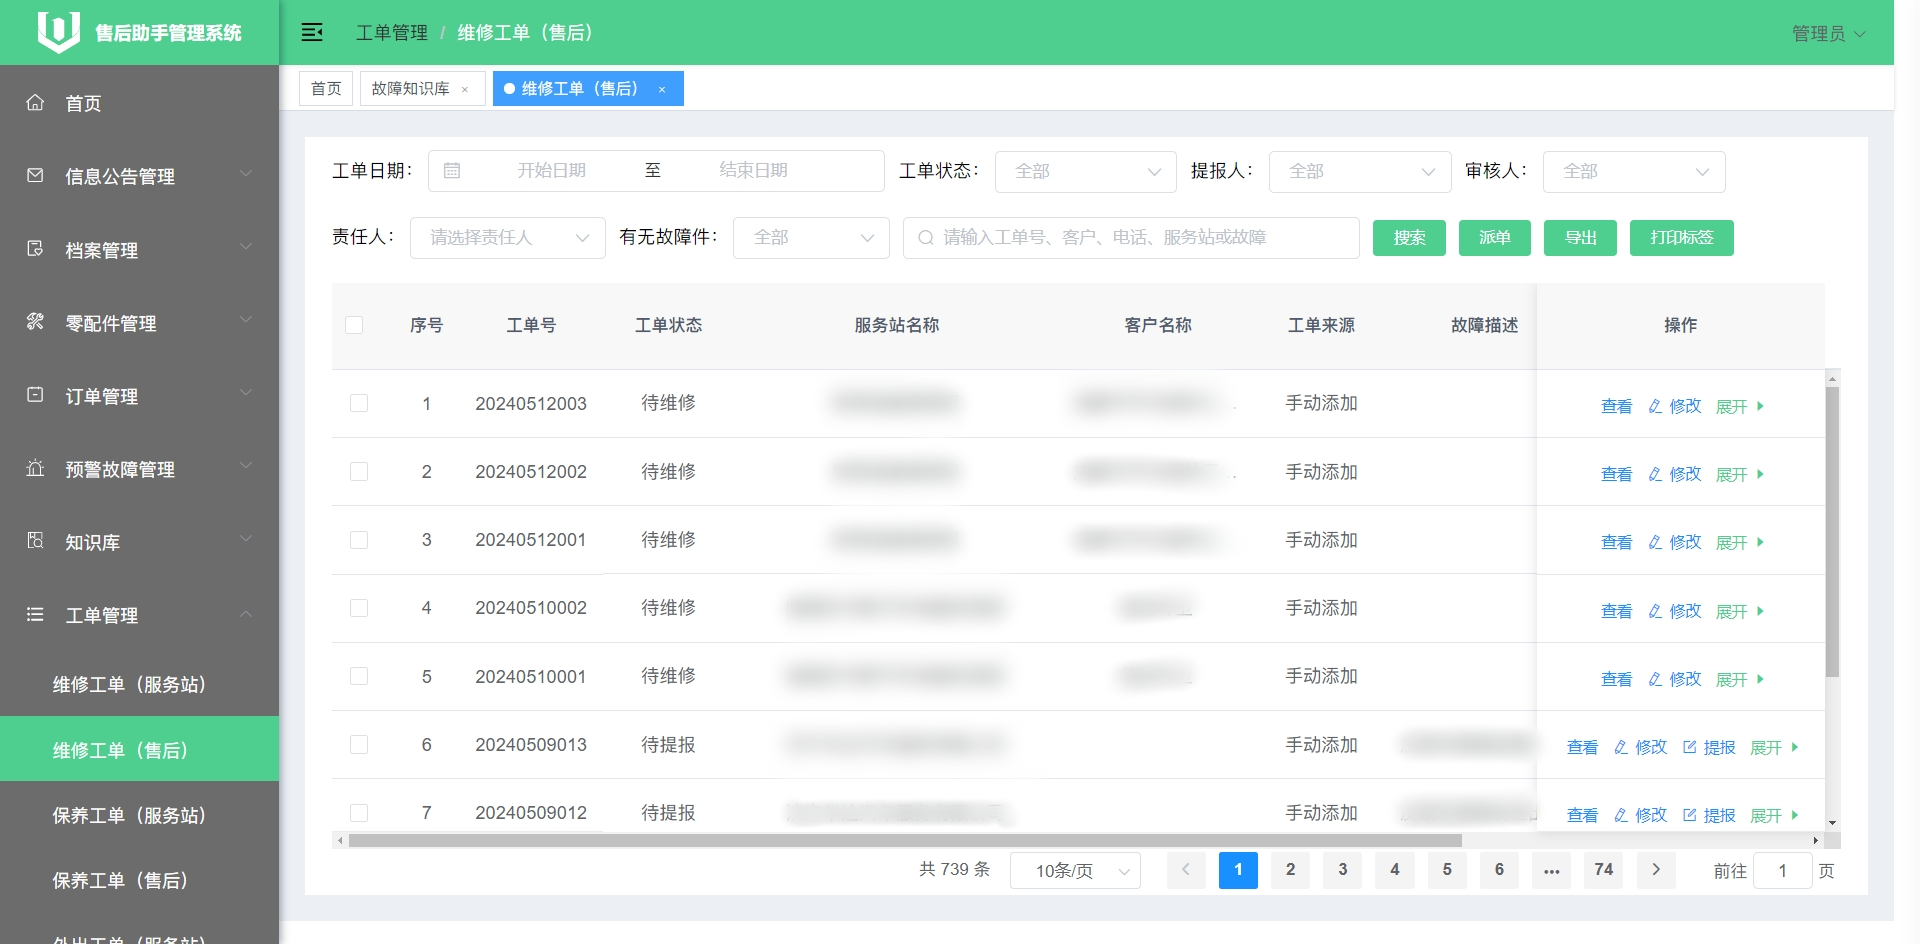Click the list icon for 工单管理
The height and width of the screenshot is (944, 1920).
coord(35,614)
